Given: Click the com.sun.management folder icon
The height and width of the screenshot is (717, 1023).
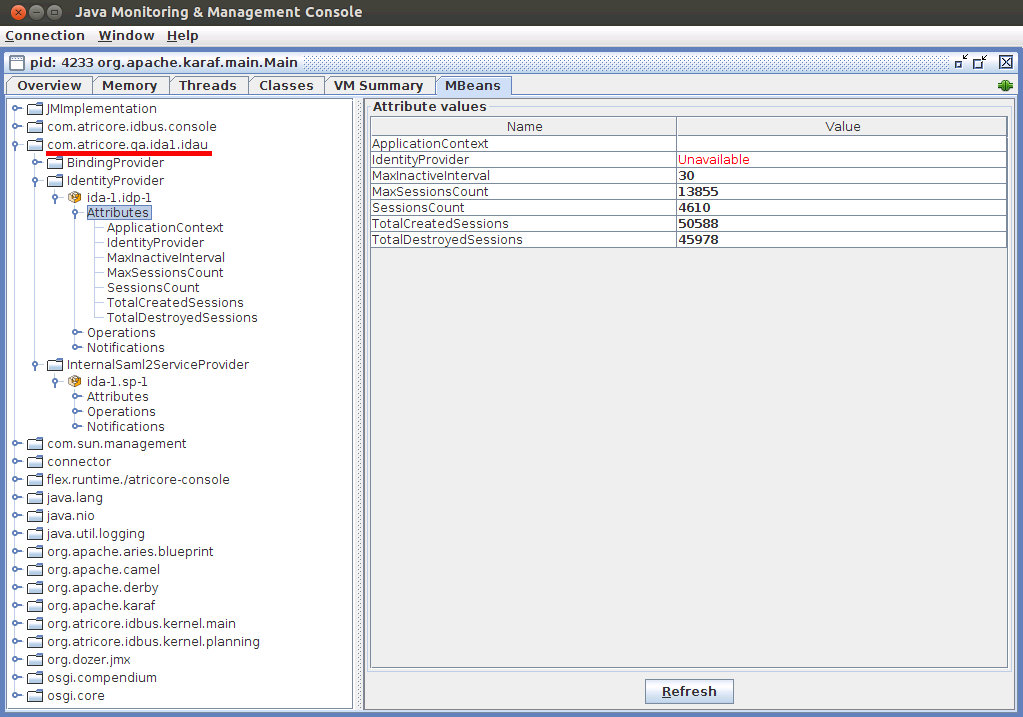Looking at the screenshot, I should [35, 444].
